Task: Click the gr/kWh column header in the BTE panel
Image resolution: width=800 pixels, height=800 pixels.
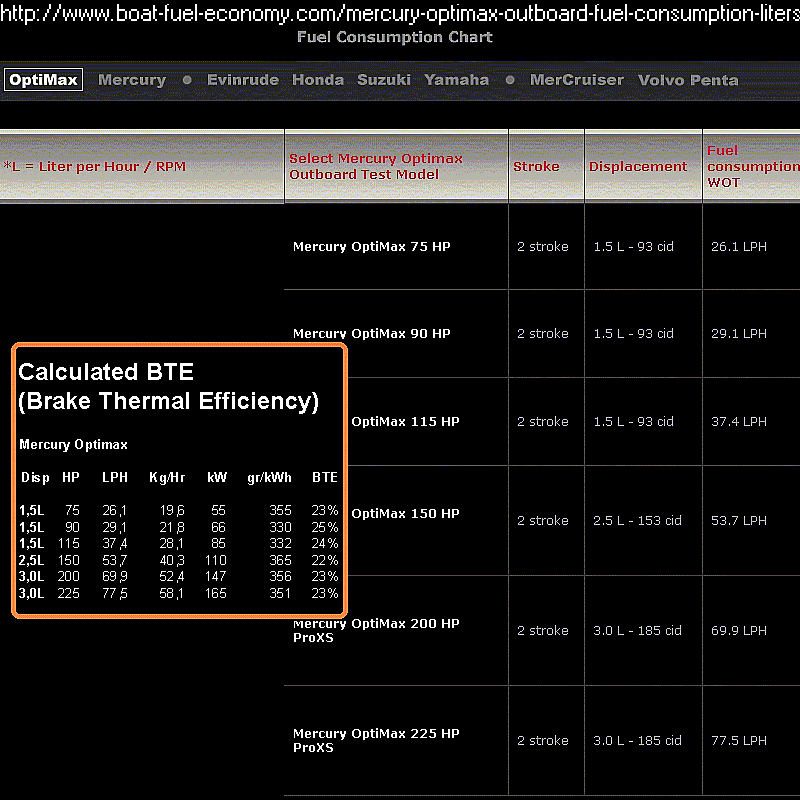Action: point(269,478)
